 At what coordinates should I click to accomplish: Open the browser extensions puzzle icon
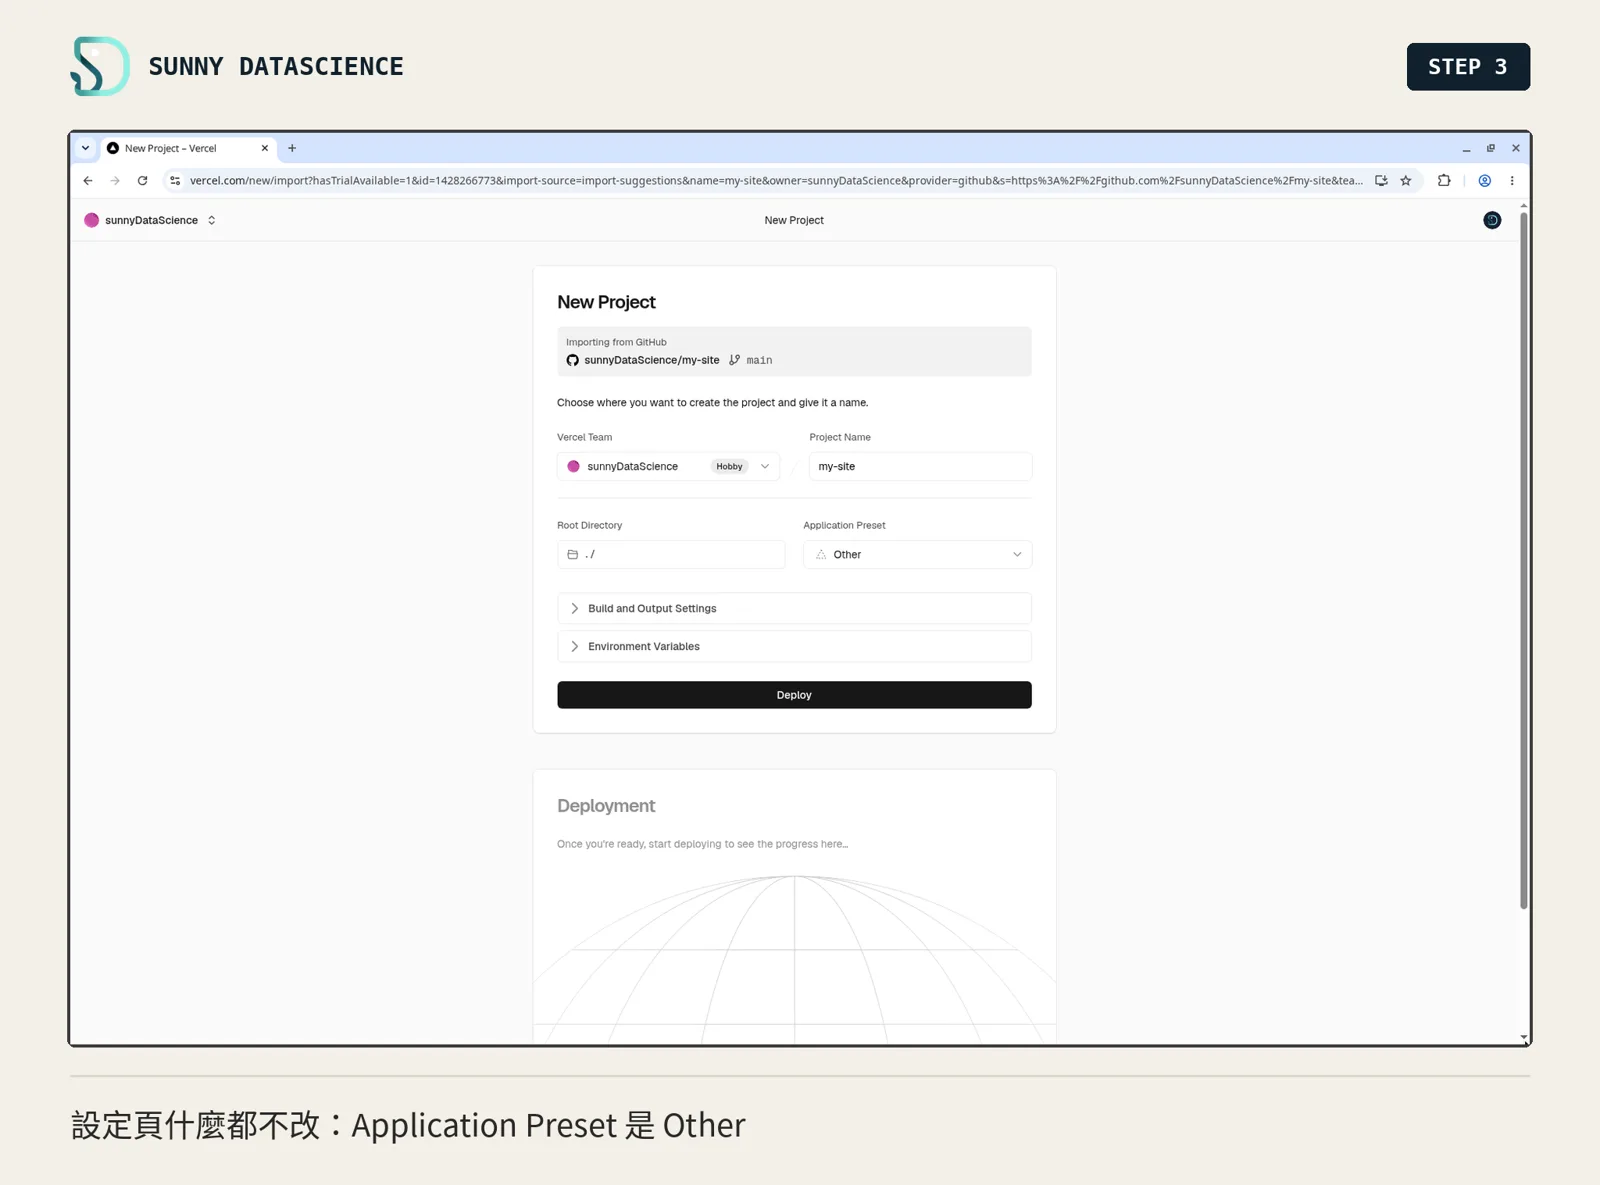pos(1444,181)
